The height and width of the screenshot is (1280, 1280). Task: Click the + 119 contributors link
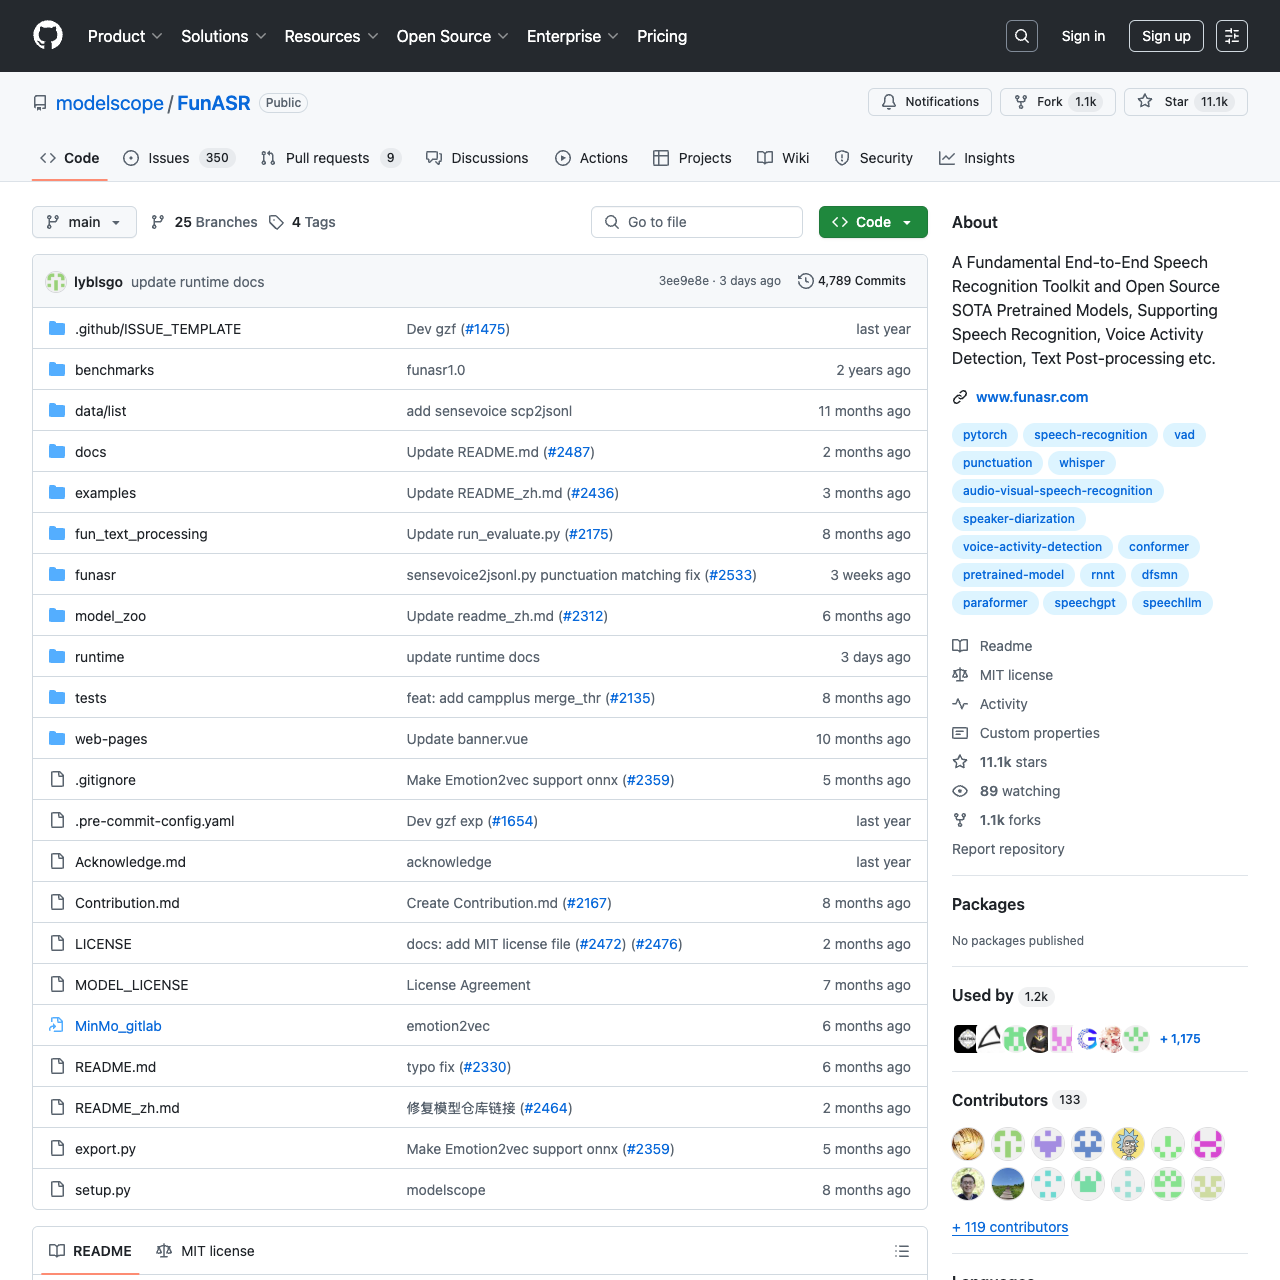[1010, 1227]
